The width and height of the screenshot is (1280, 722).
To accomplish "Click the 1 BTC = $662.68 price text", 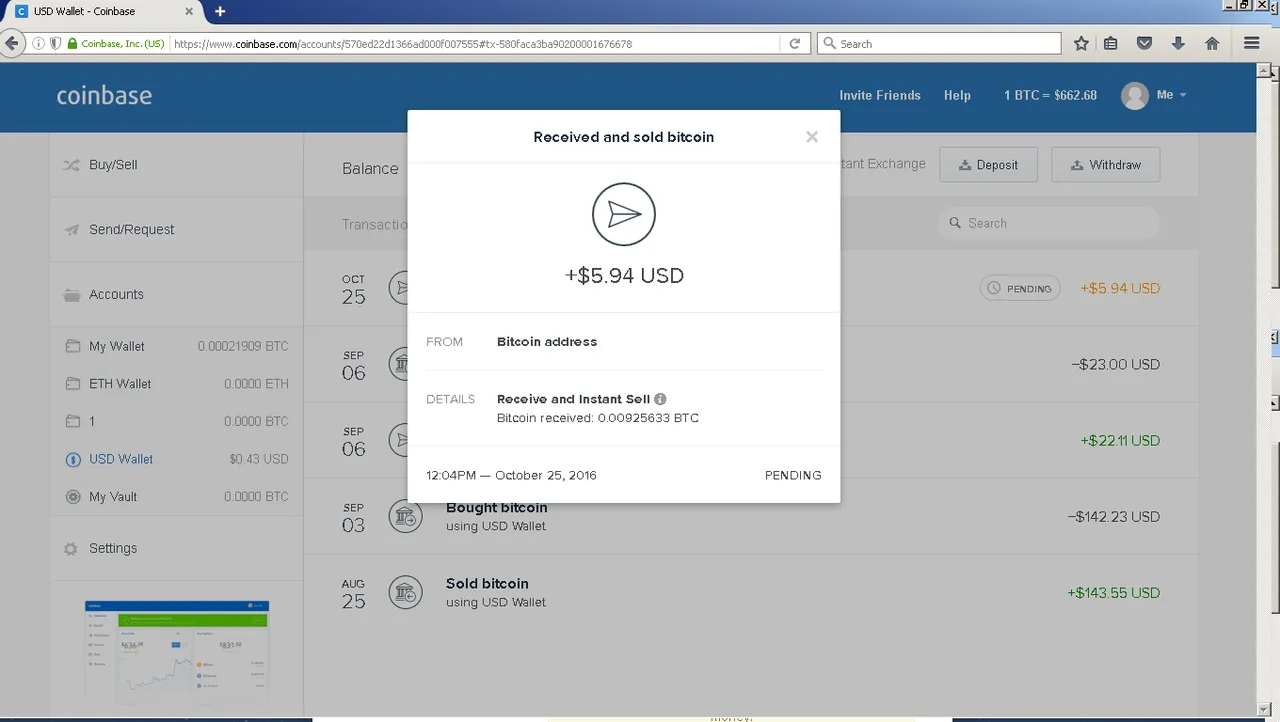I will [1050, 95].
